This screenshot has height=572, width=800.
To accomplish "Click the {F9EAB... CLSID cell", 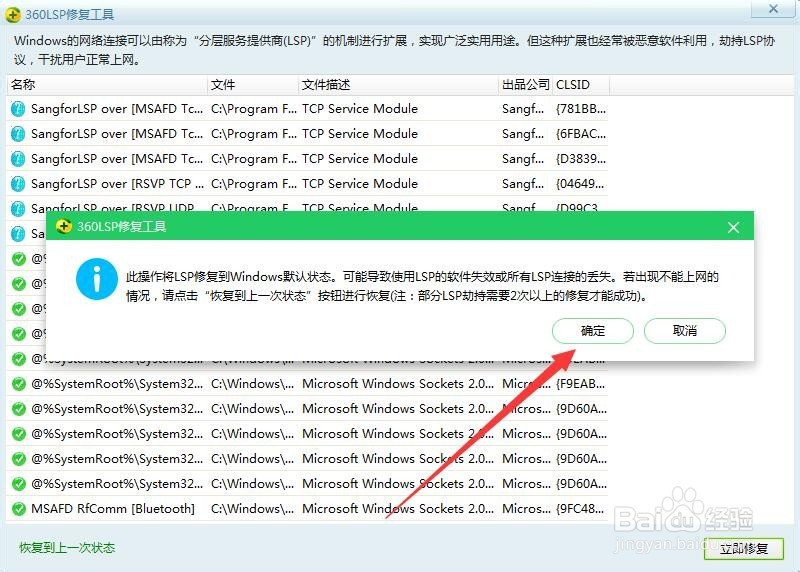I will tap(581, 384).
